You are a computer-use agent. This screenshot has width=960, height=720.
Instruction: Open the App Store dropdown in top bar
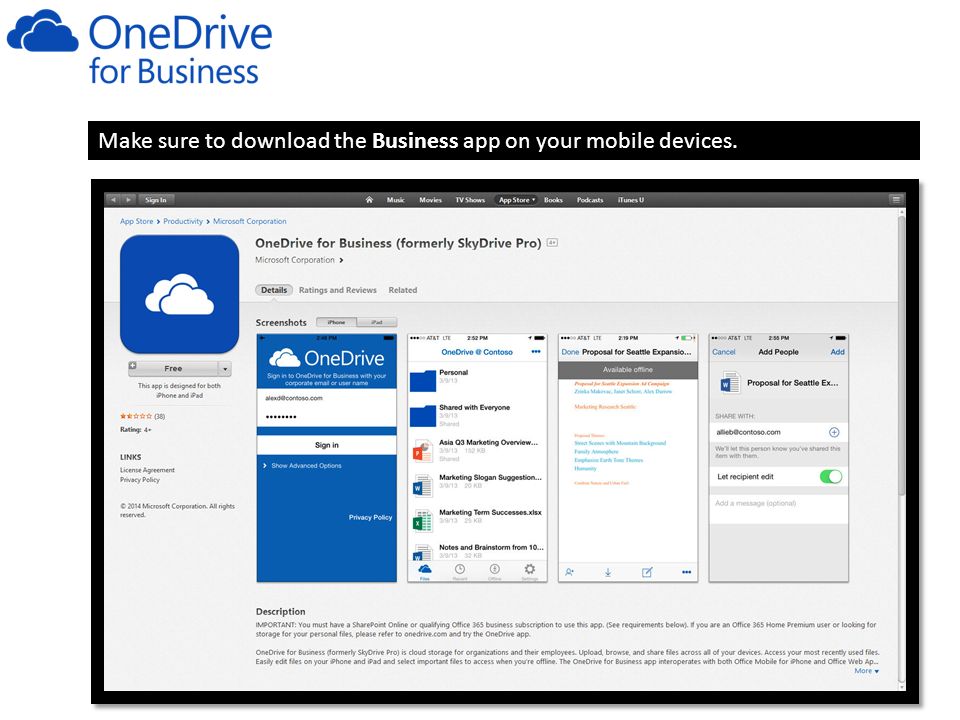click(x=517, y=200)
